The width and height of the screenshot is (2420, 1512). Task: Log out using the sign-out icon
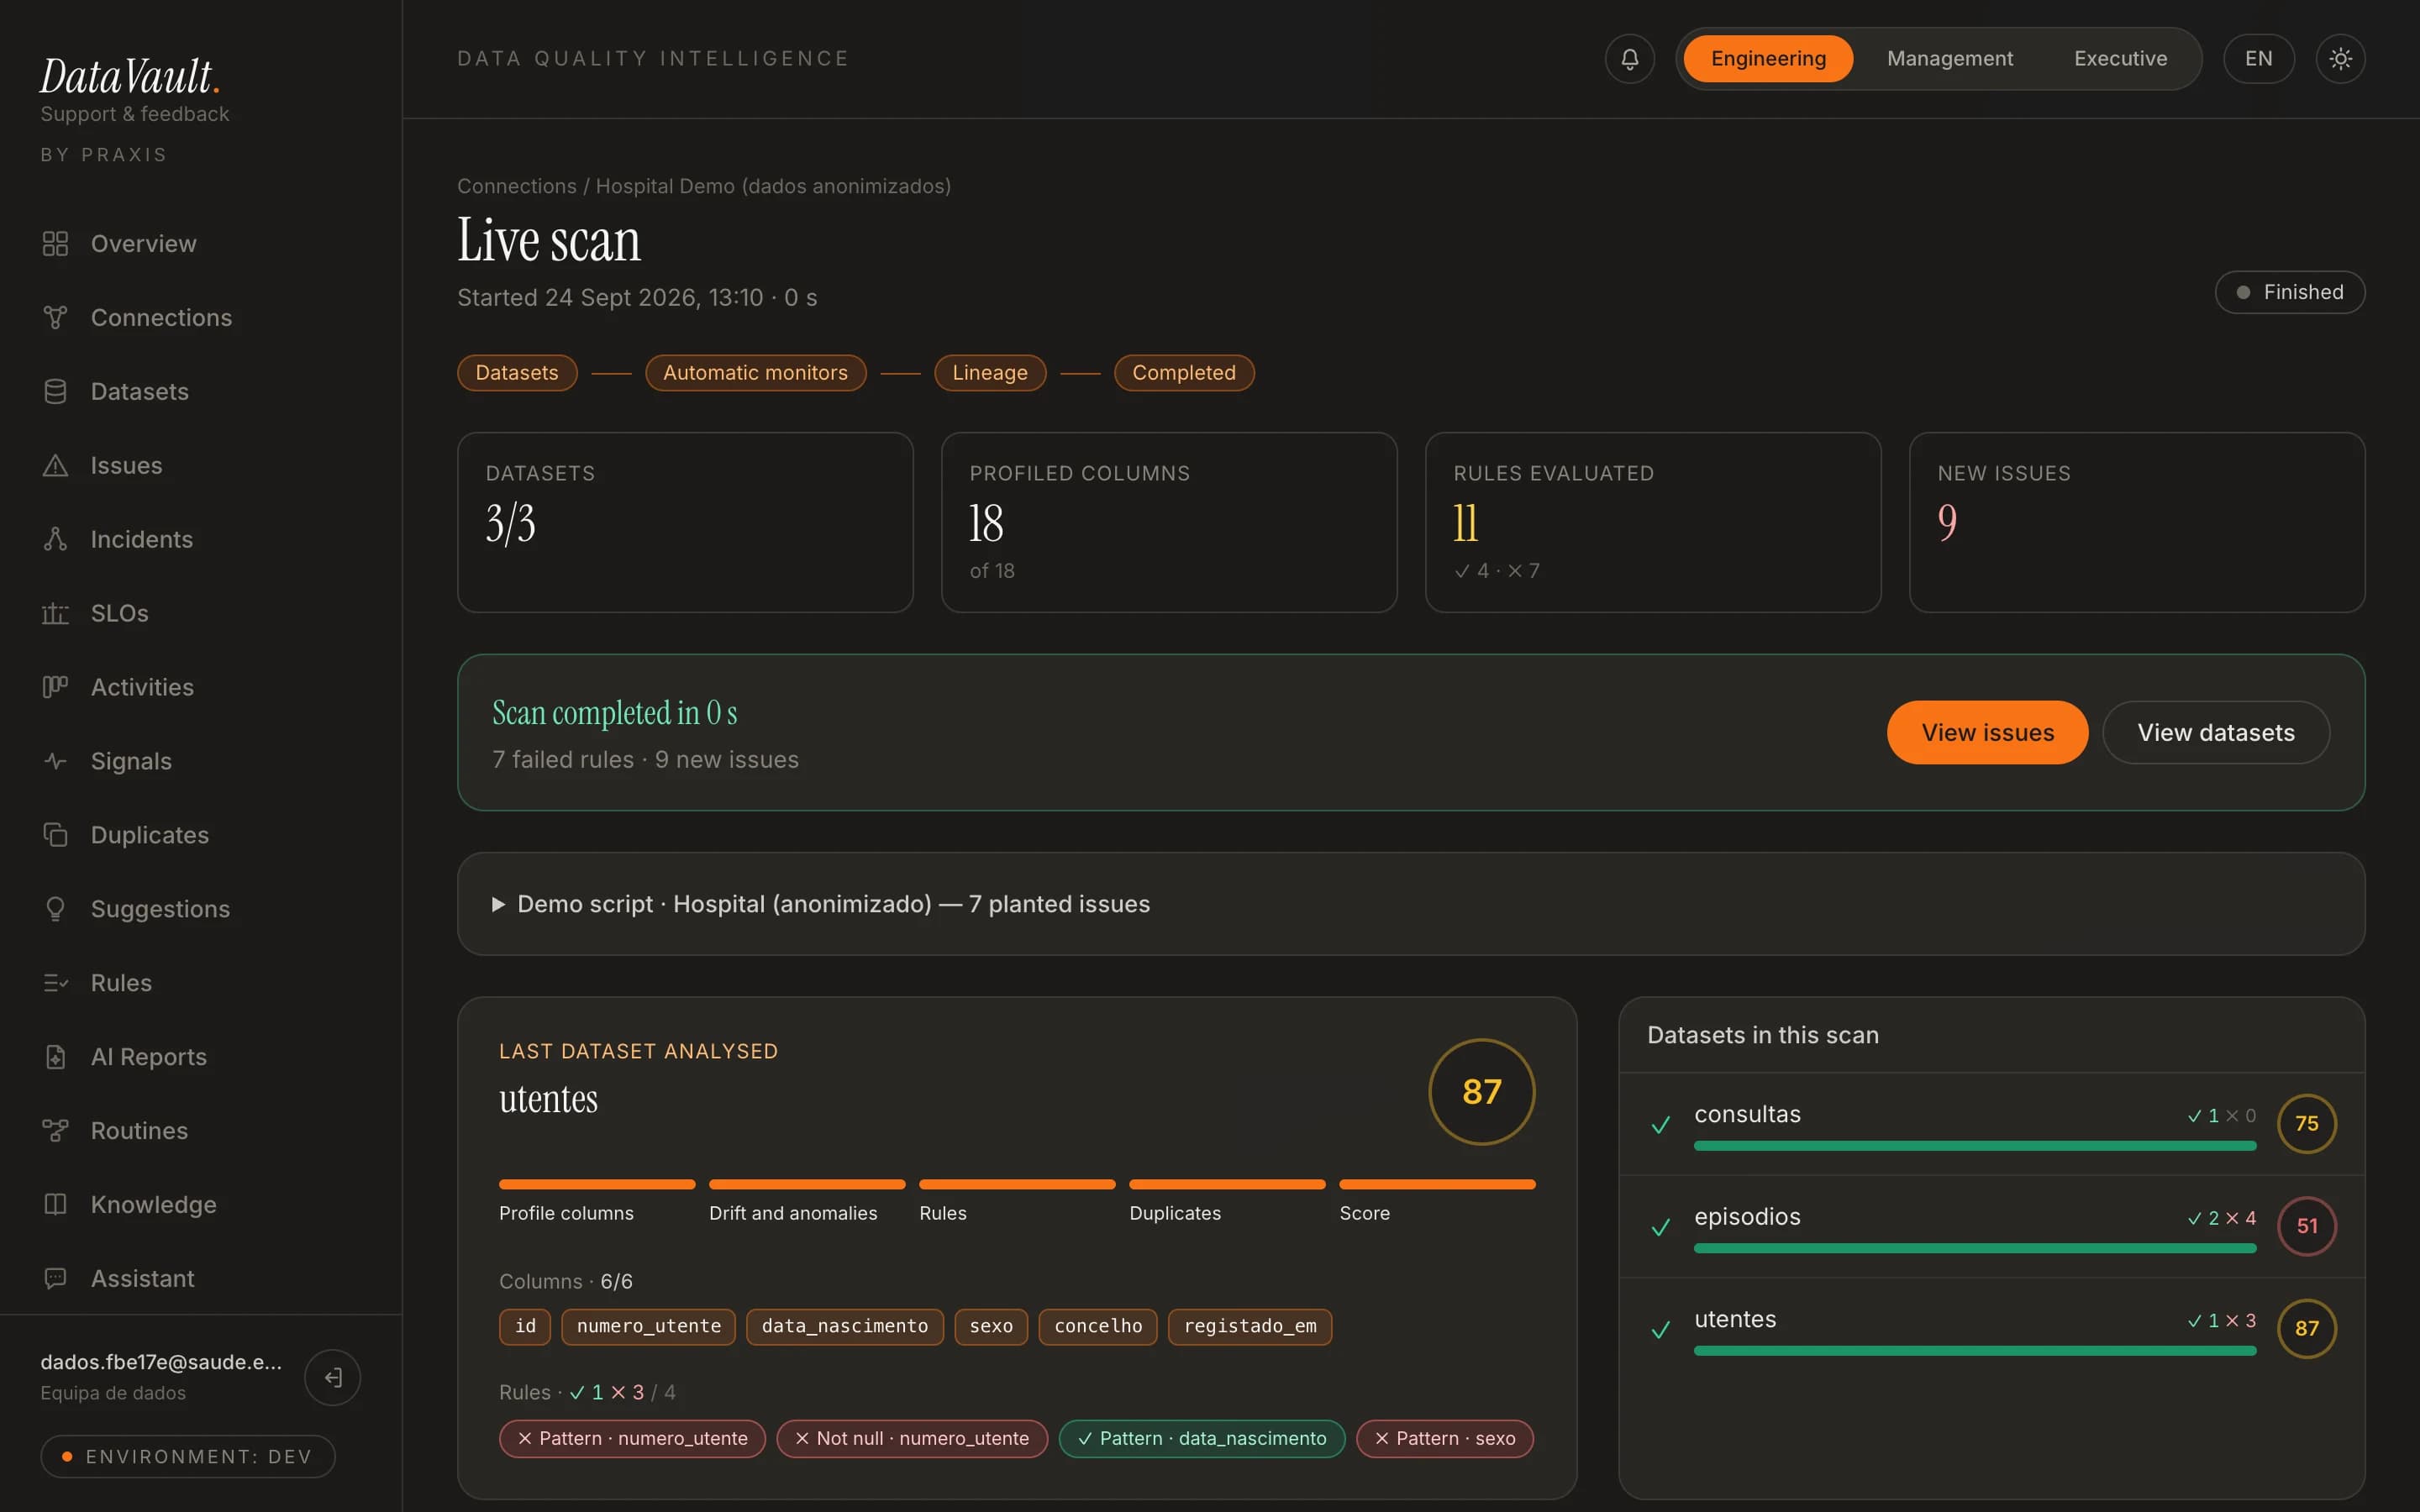tap(333, 1377)
